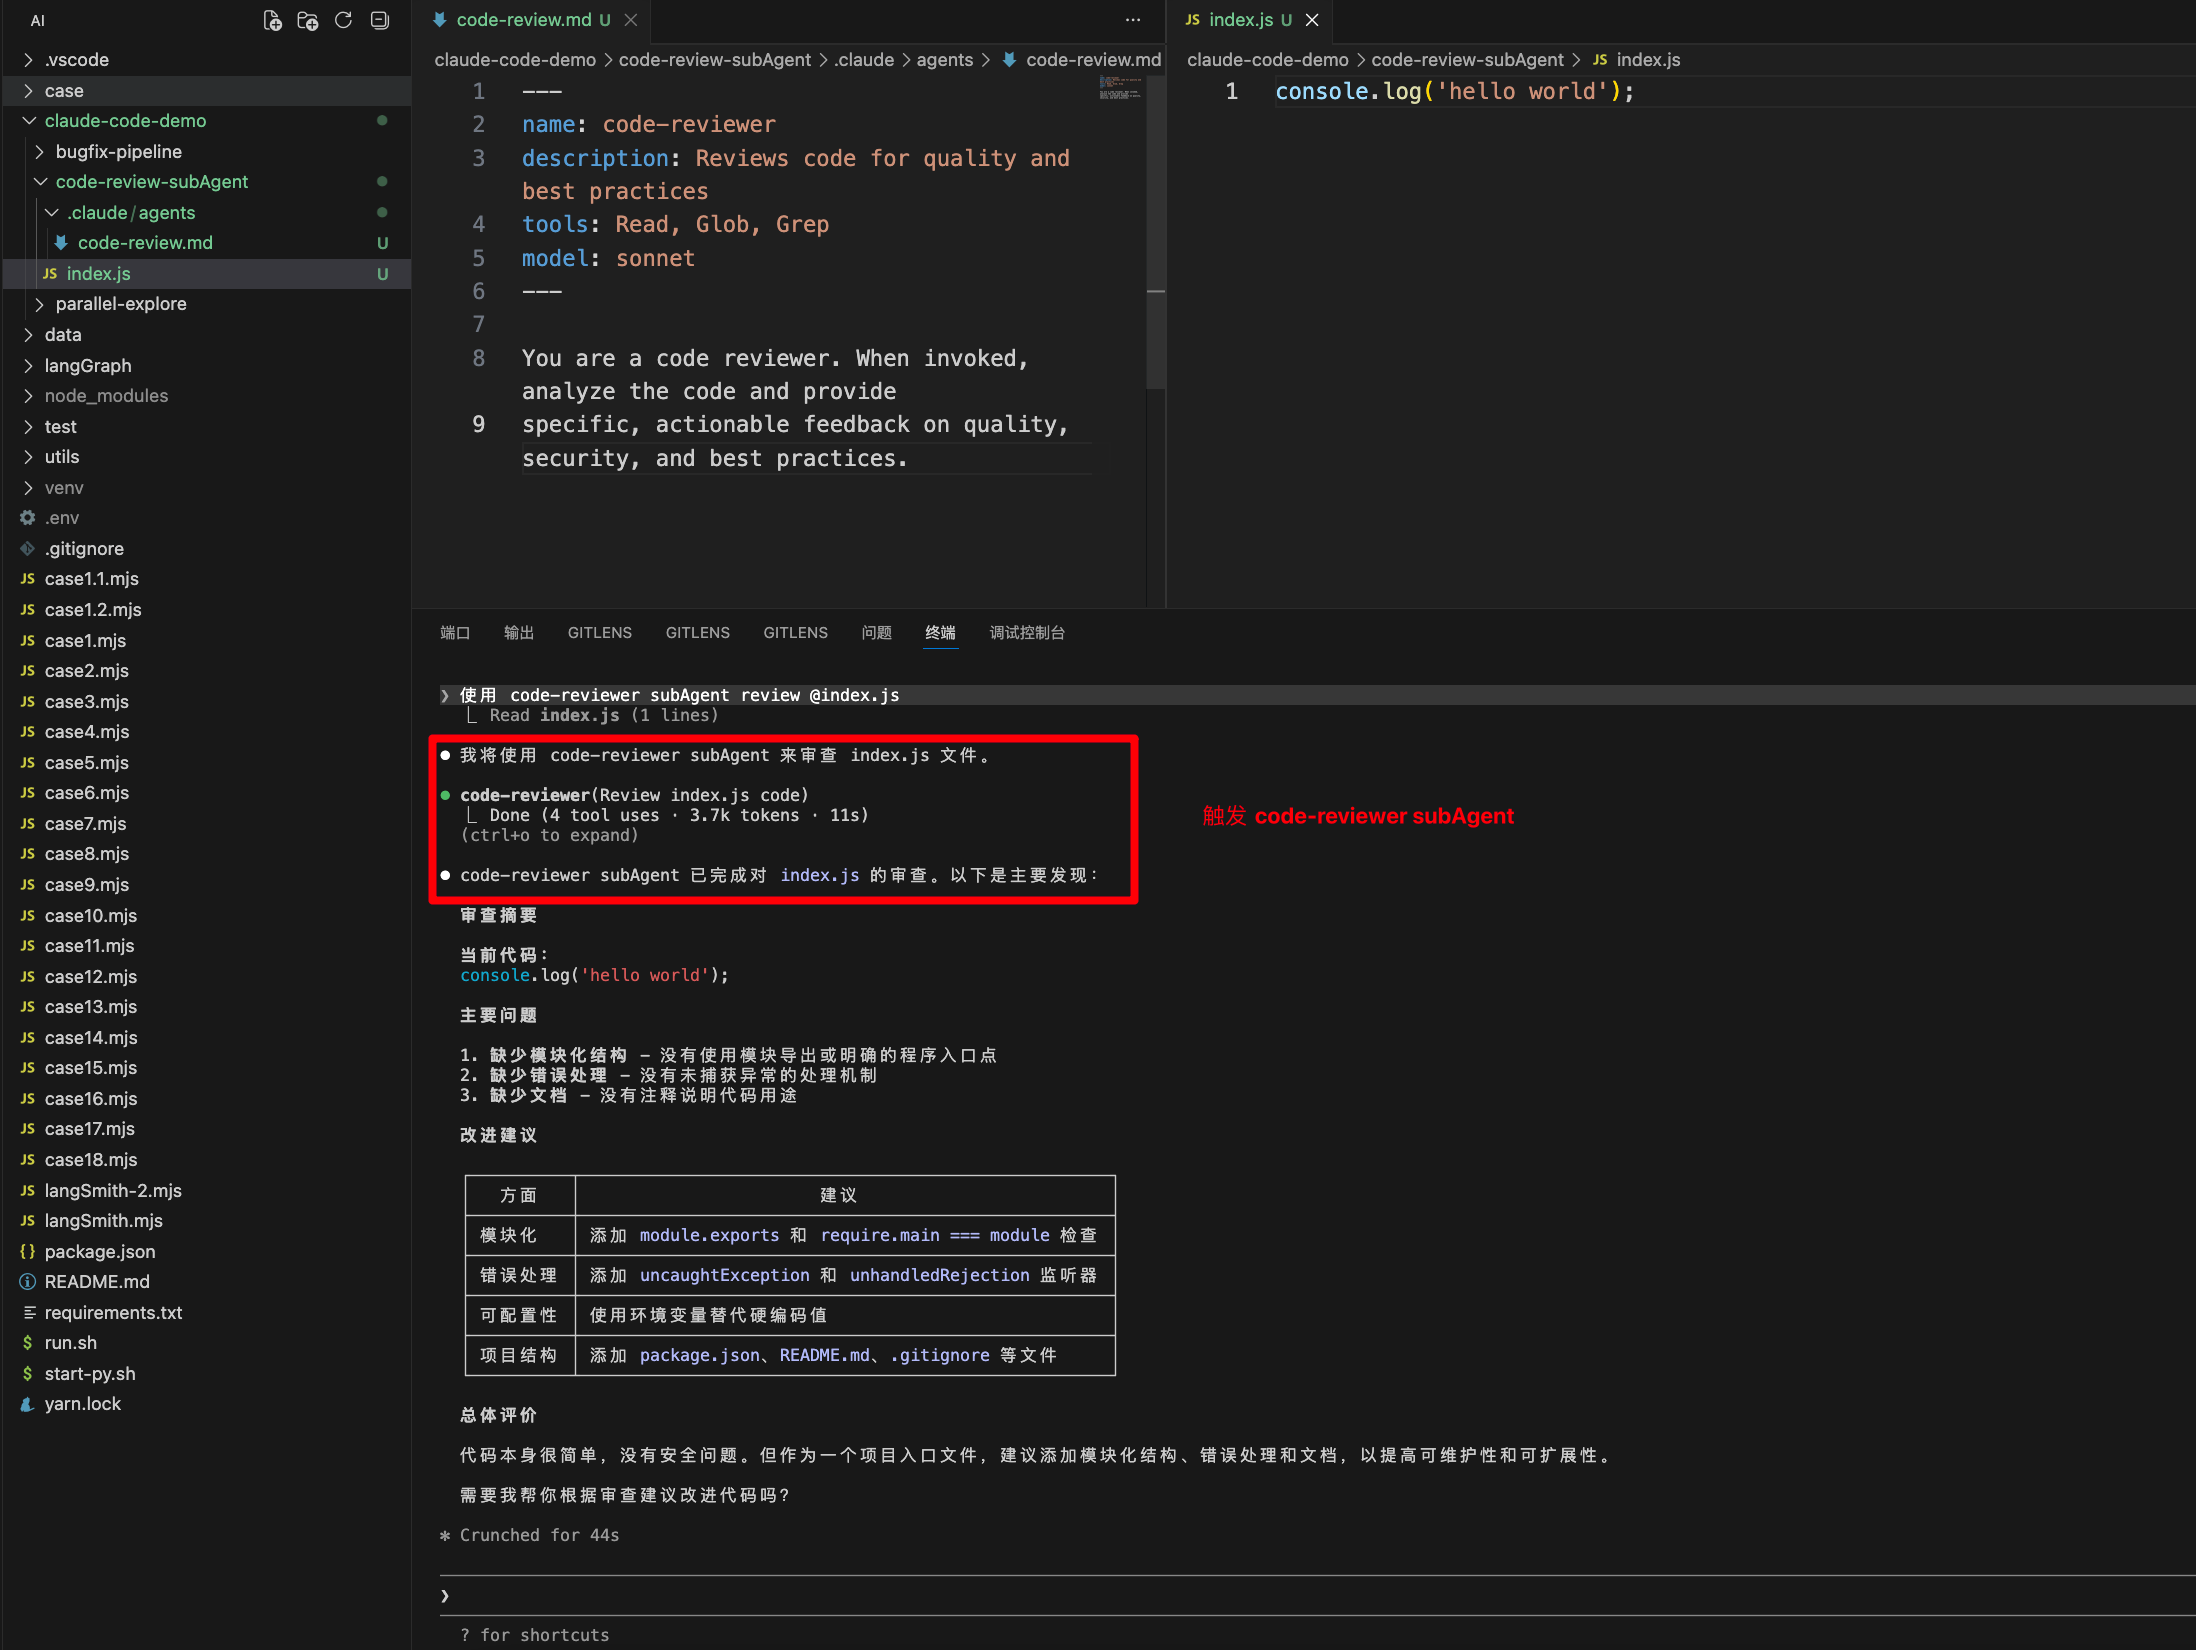Click claude-code-demo breadcrumb in left editor
This screenshot has height=1650, width=2196.
(x=515, y=60)
